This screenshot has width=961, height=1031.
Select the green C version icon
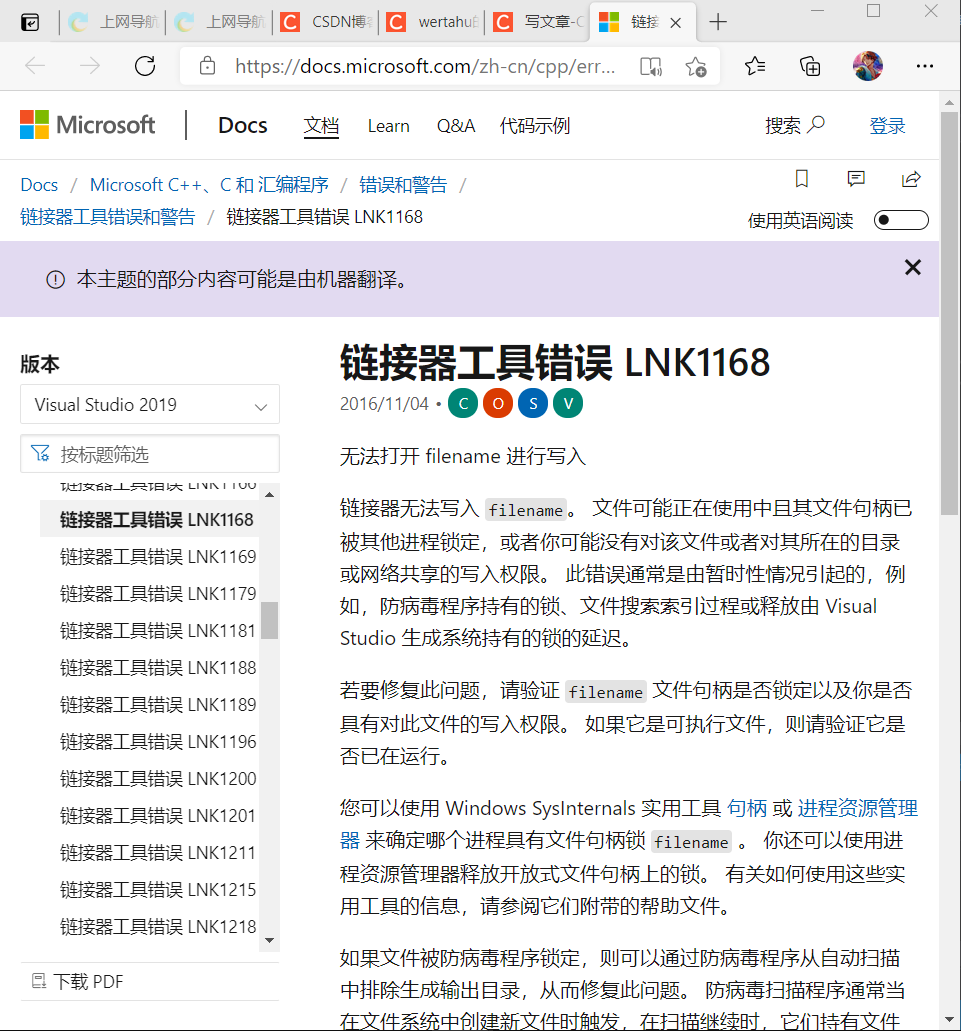463,403
